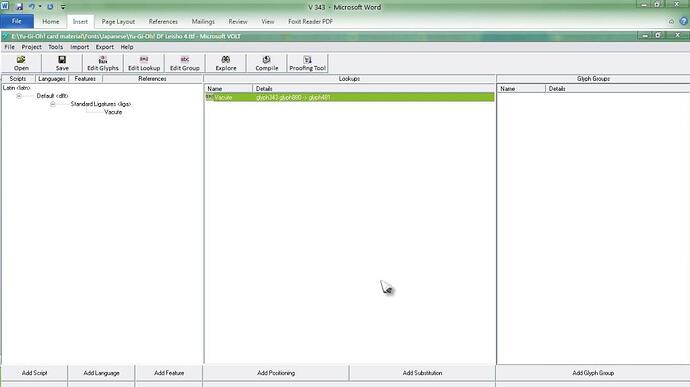Switch to Page Layout tab
The image size is (690, 387).
click(118, 21)
